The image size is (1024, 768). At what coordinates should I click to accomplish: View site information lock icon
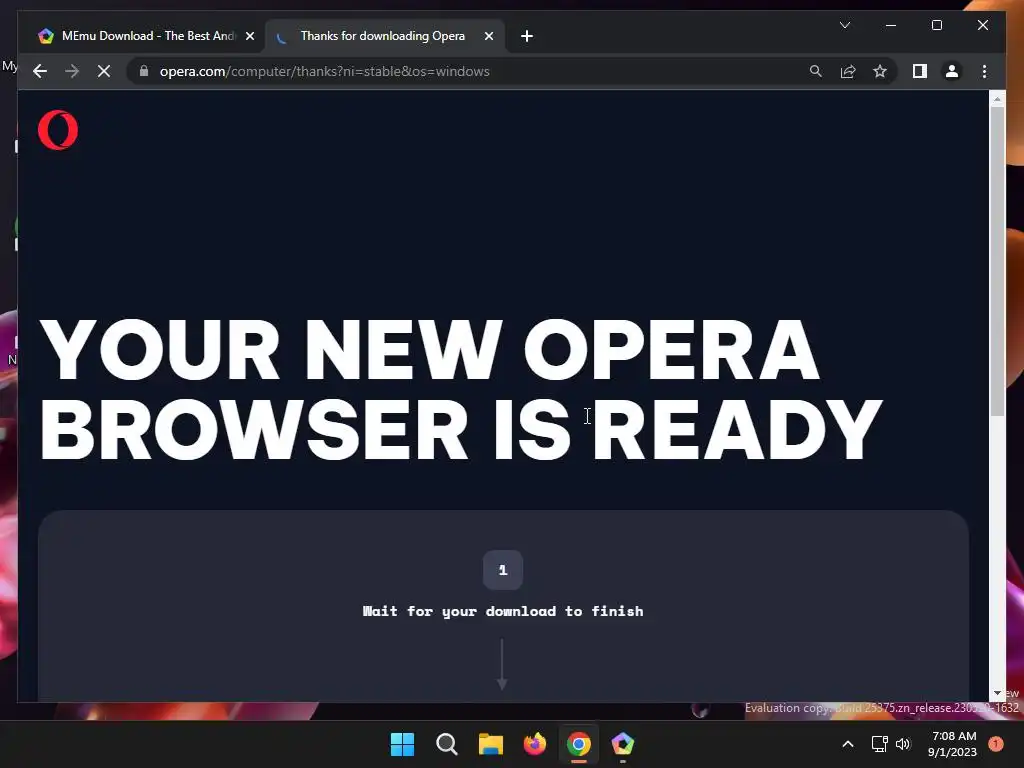click(x=144, y=71)
